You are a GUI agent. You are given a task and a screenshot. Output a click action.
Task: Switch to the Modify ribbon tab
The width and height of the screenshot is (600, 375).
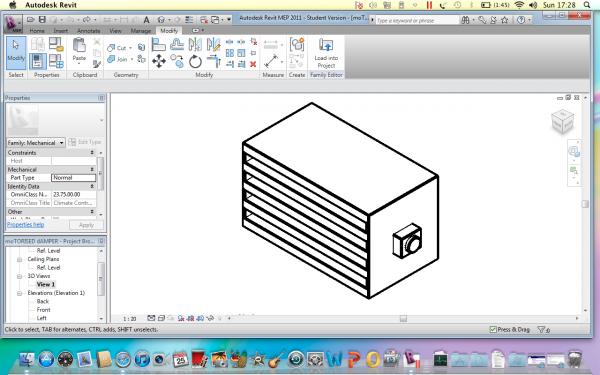pyautogui.click(x=169, y=31)
